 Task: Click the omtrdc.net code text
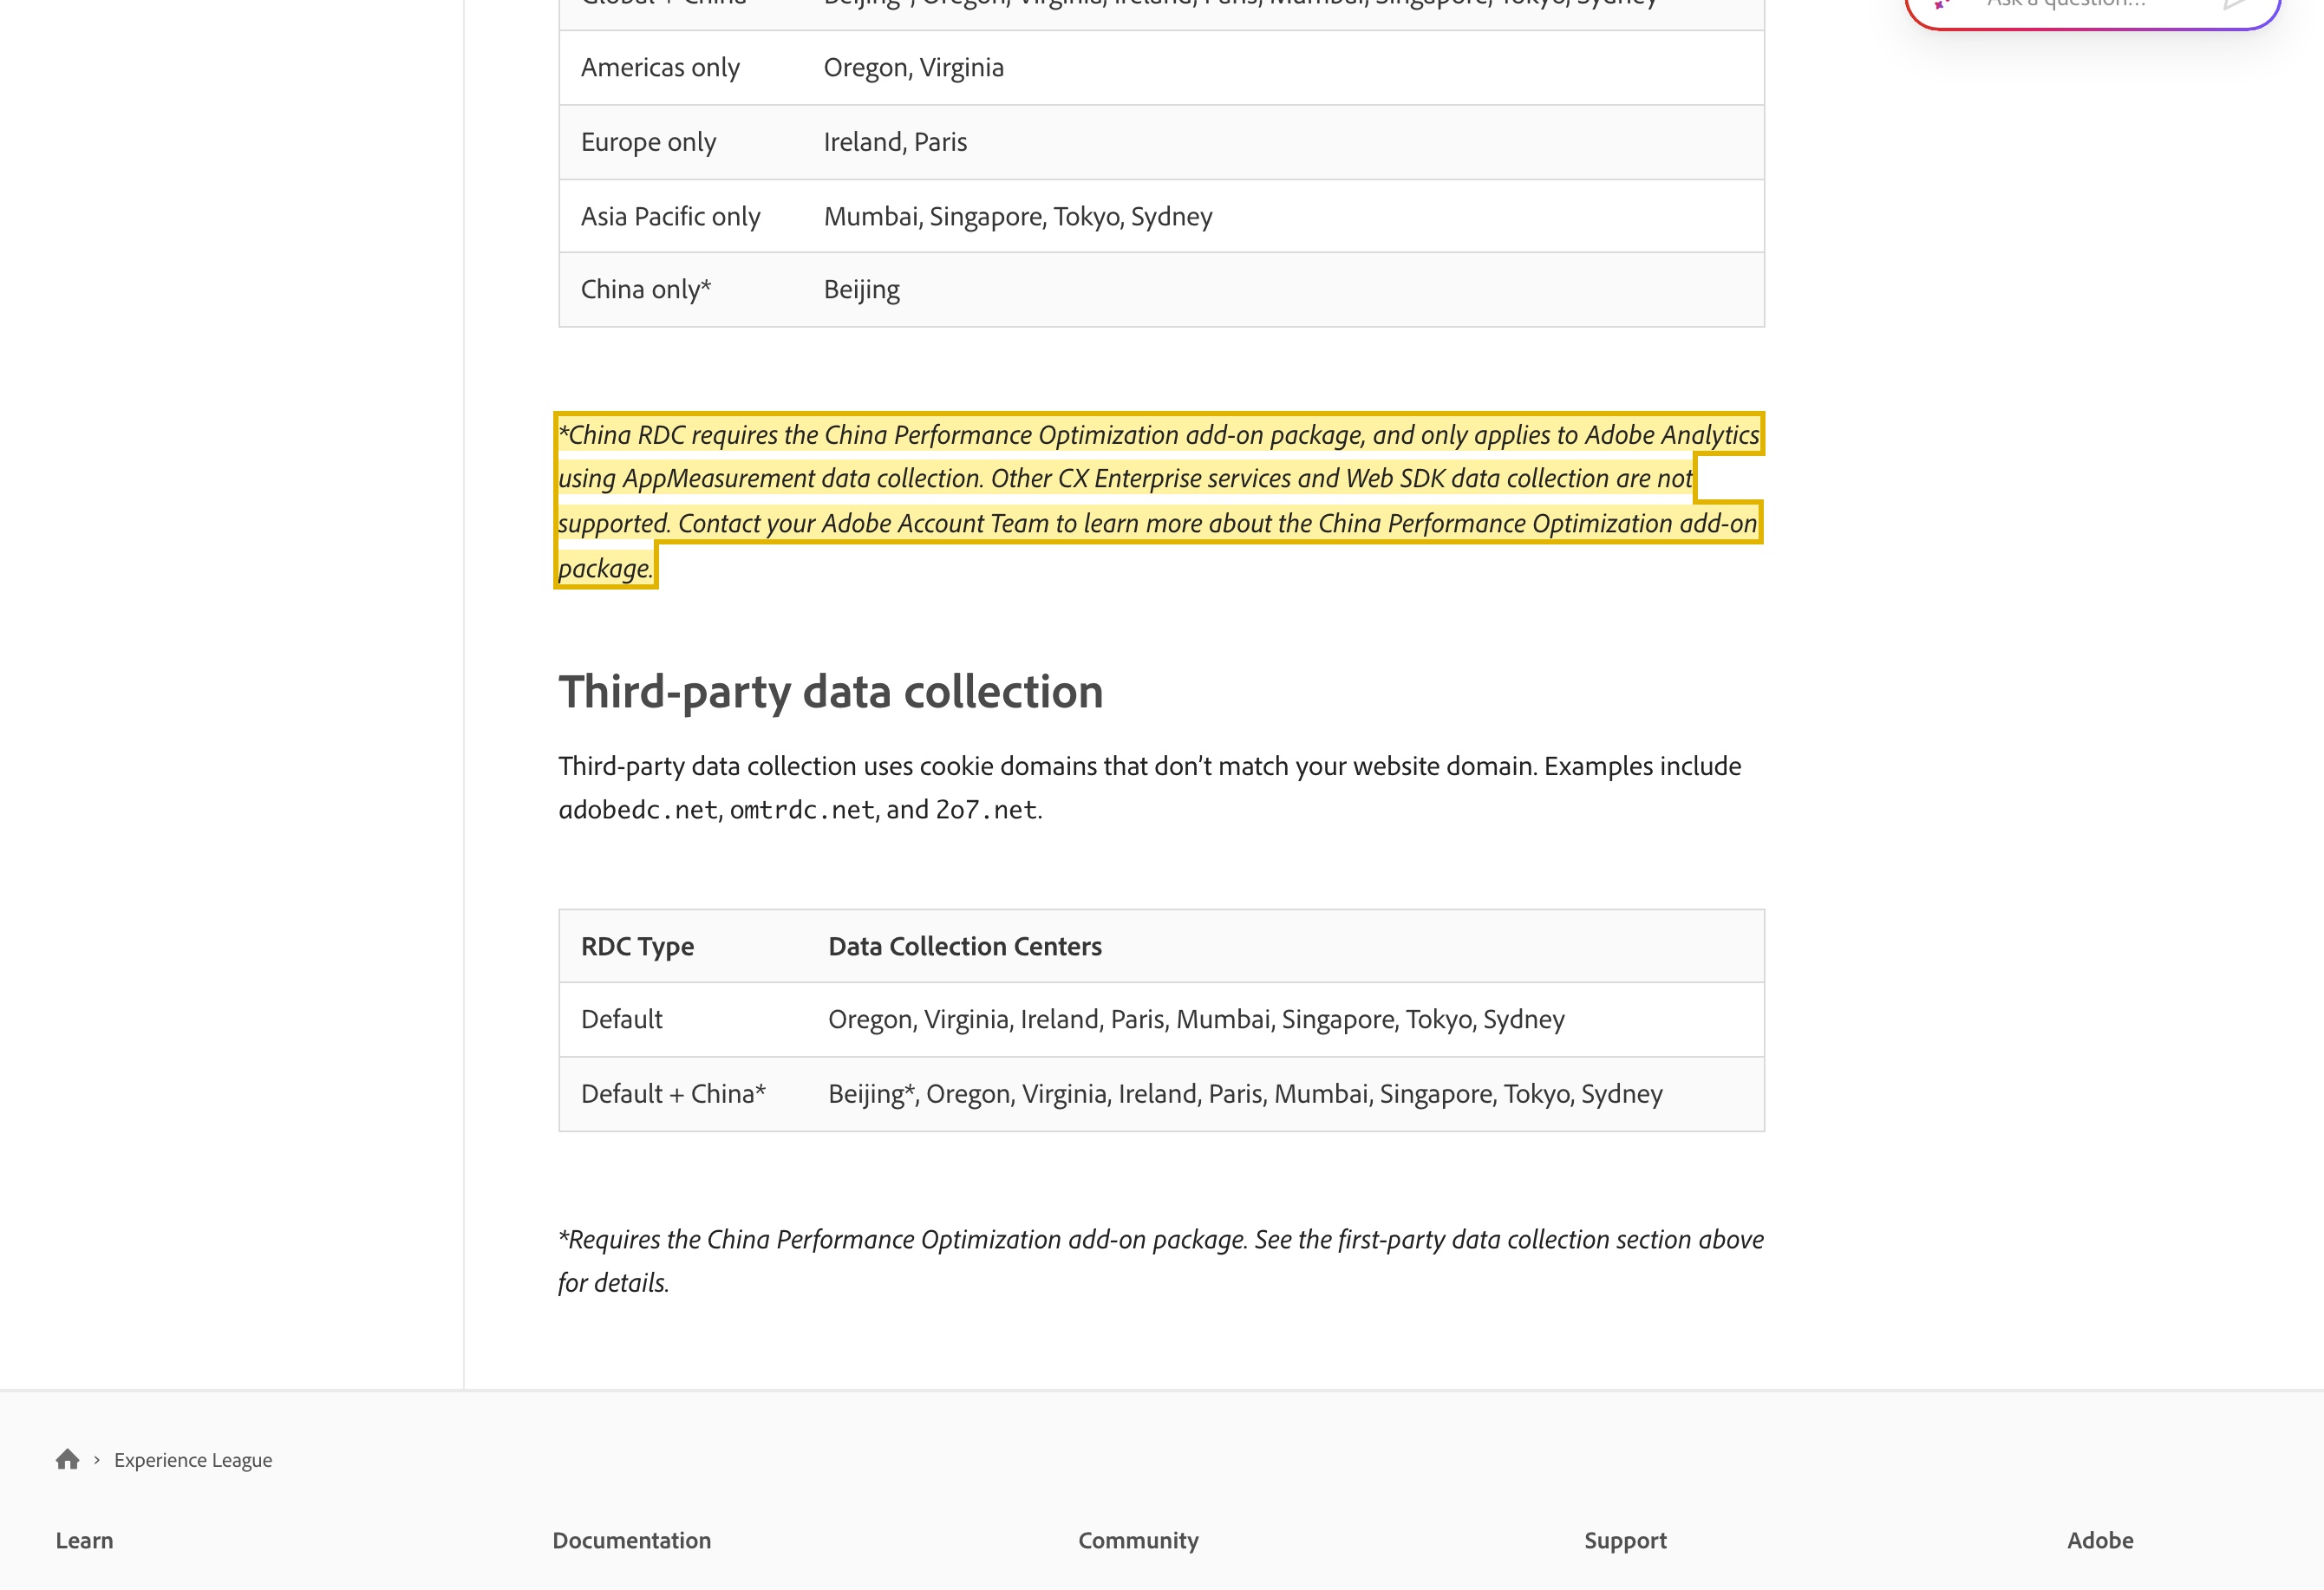point(802,810)
